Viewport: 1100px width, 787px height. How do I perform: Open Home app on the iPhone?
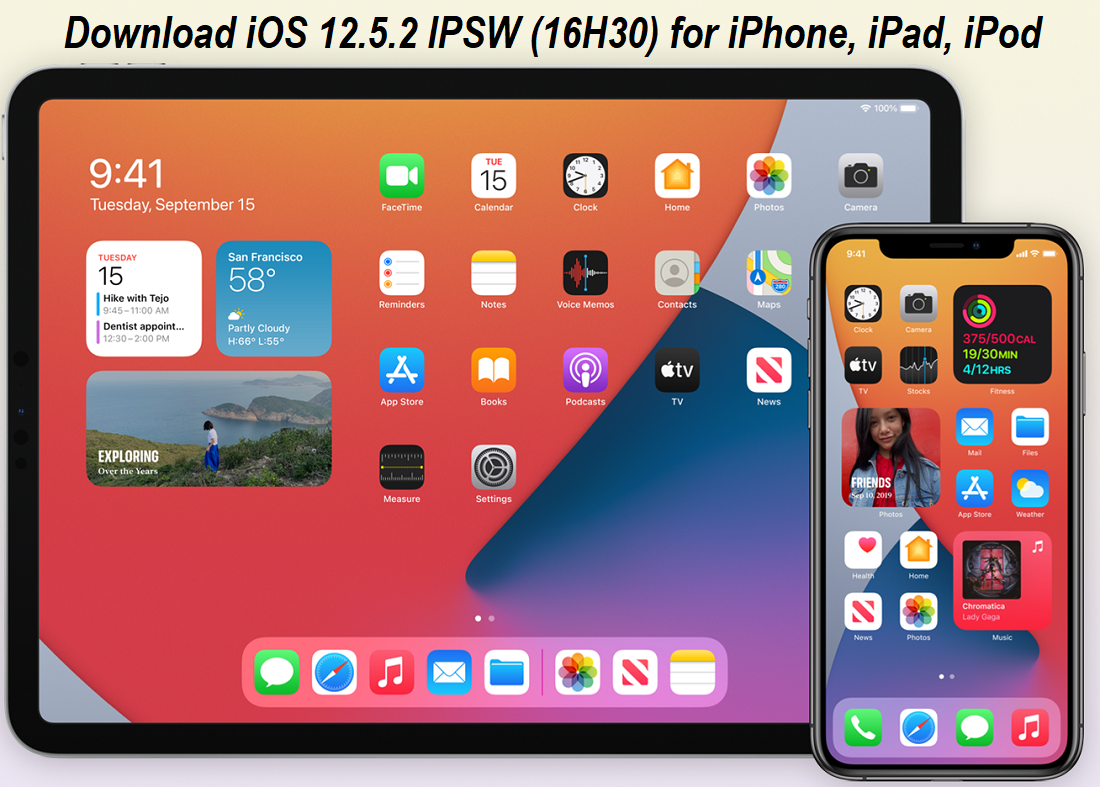tap(918, 550)
